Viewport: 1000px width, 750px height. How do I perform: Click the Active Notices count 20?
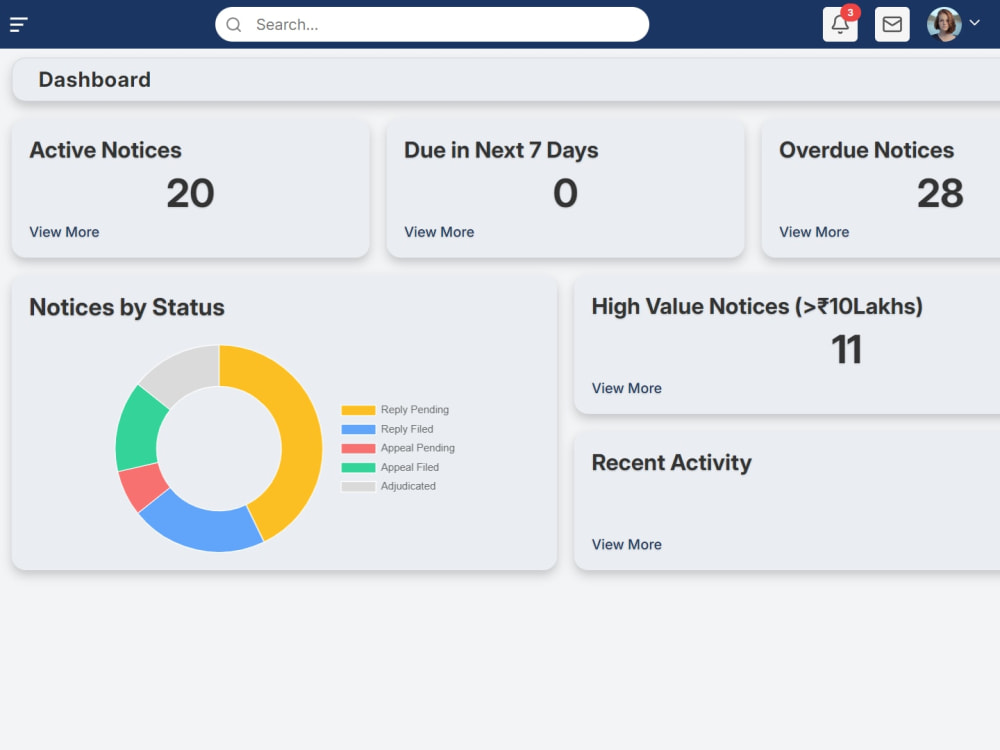[191, 193]
